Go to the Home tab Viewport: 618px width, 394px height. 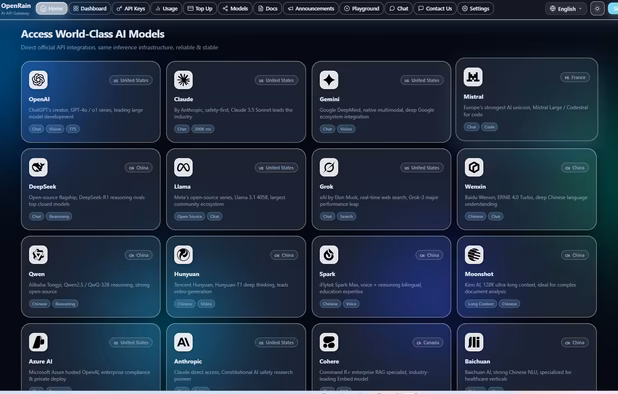(x=52, y=9)
